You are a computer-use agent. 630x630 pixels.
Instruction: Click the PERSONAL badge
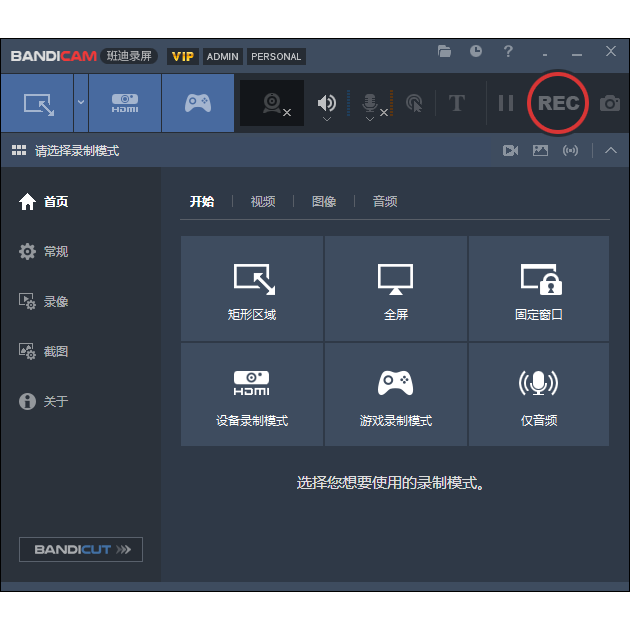point(276,57)
